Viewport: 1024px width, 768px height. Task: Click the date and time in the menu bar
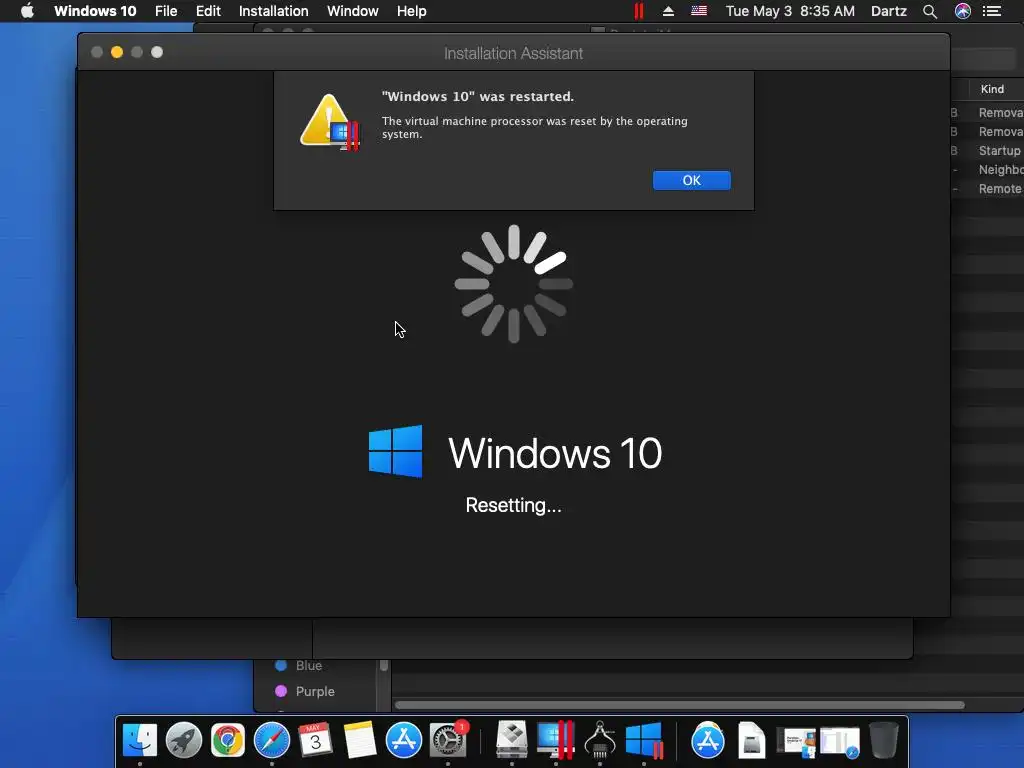point(790,11)
